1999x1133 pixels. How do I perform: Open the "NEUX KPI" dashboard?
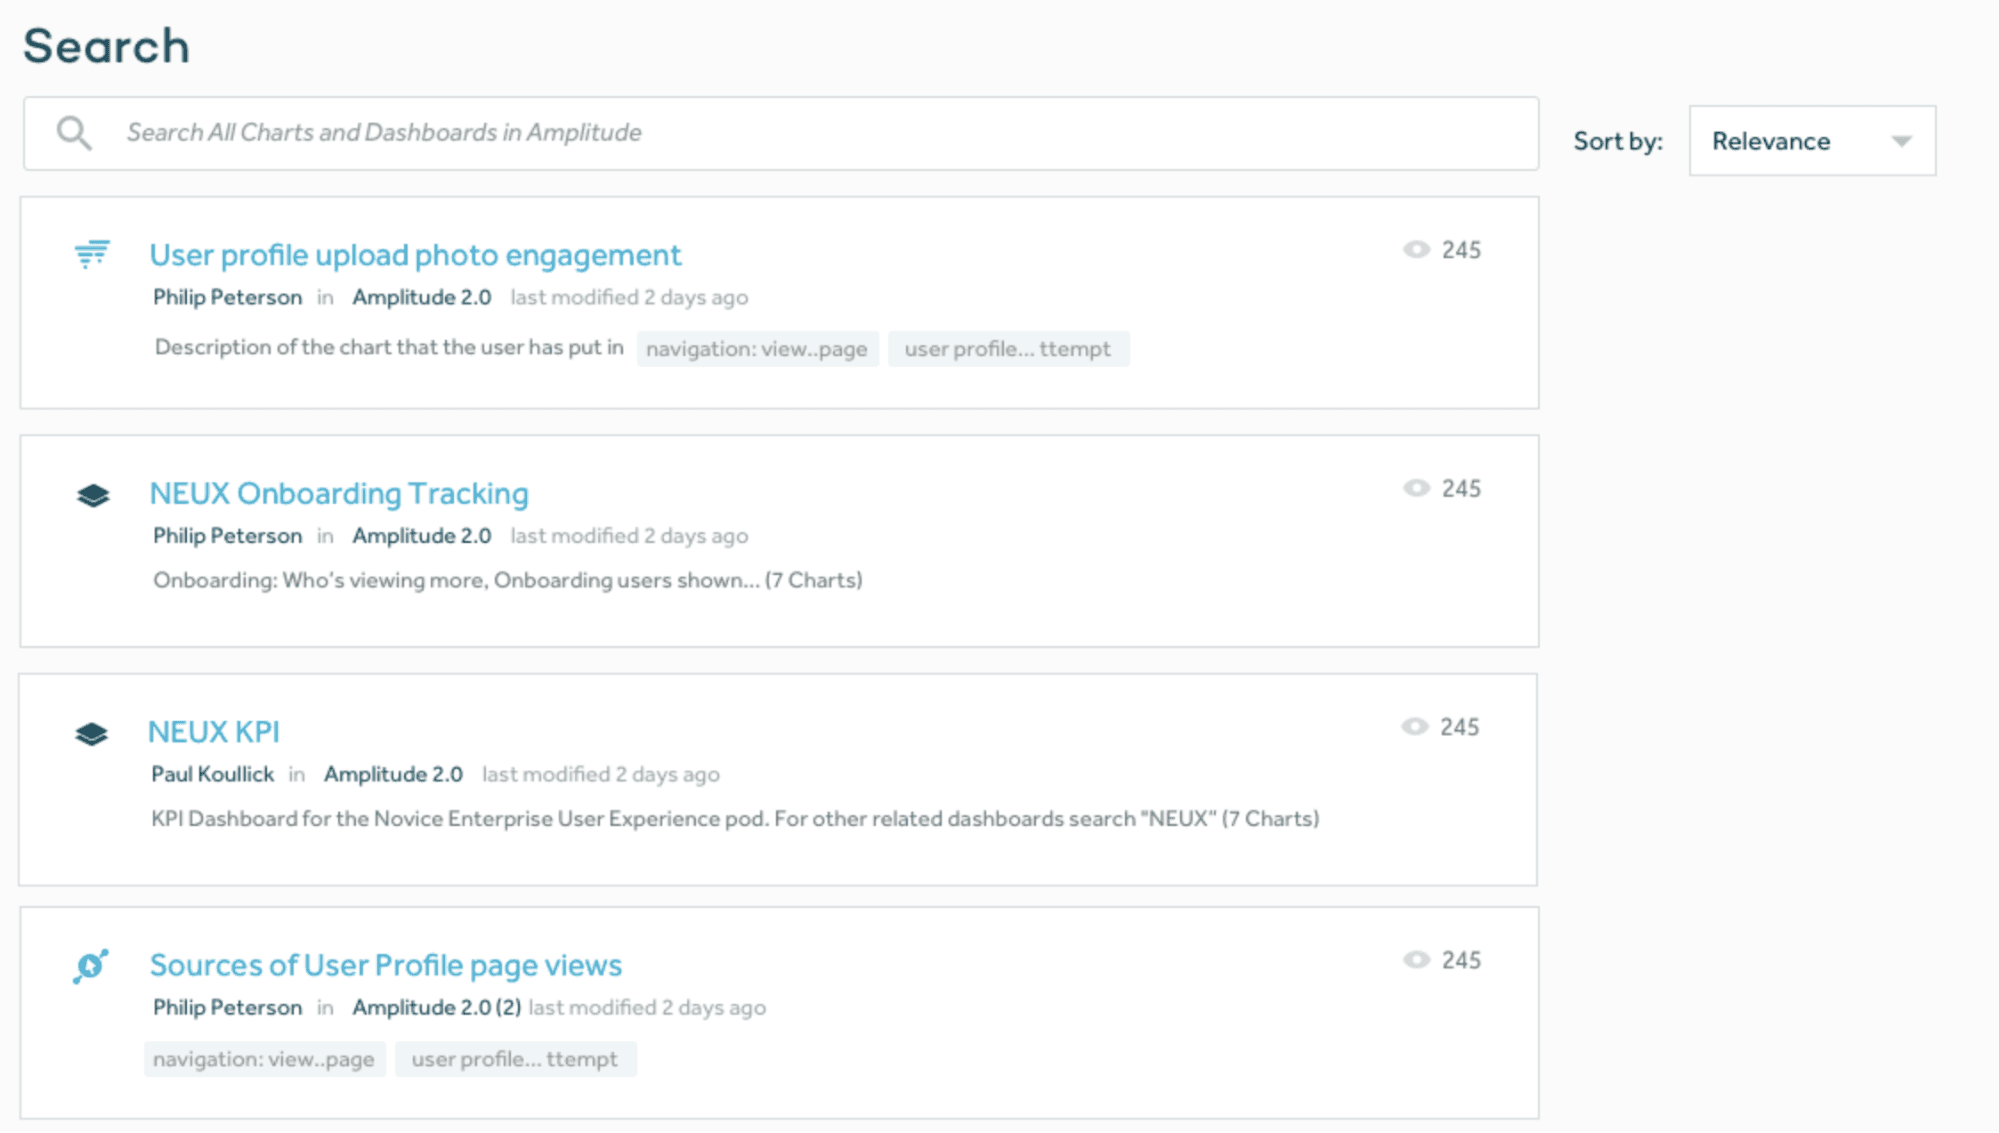tap(214, 731)
